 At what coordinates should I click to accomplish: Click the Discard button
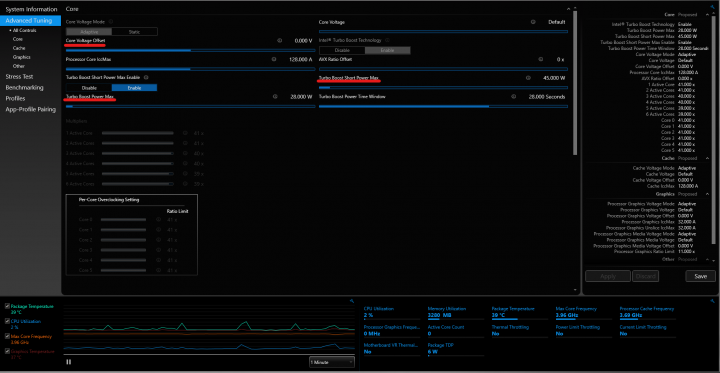point(645,276)
